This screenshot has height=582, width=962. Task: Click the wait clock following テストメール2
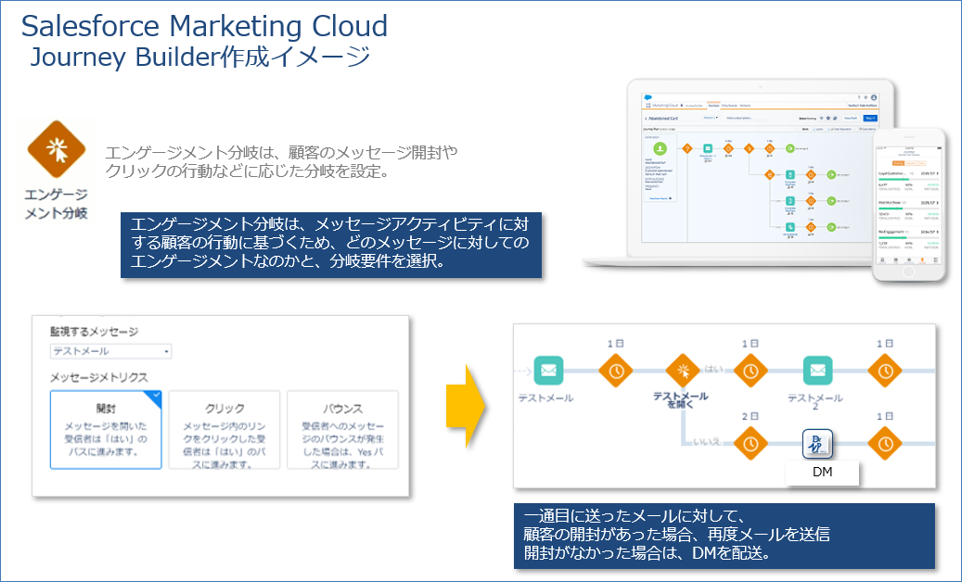pos(885,370)
